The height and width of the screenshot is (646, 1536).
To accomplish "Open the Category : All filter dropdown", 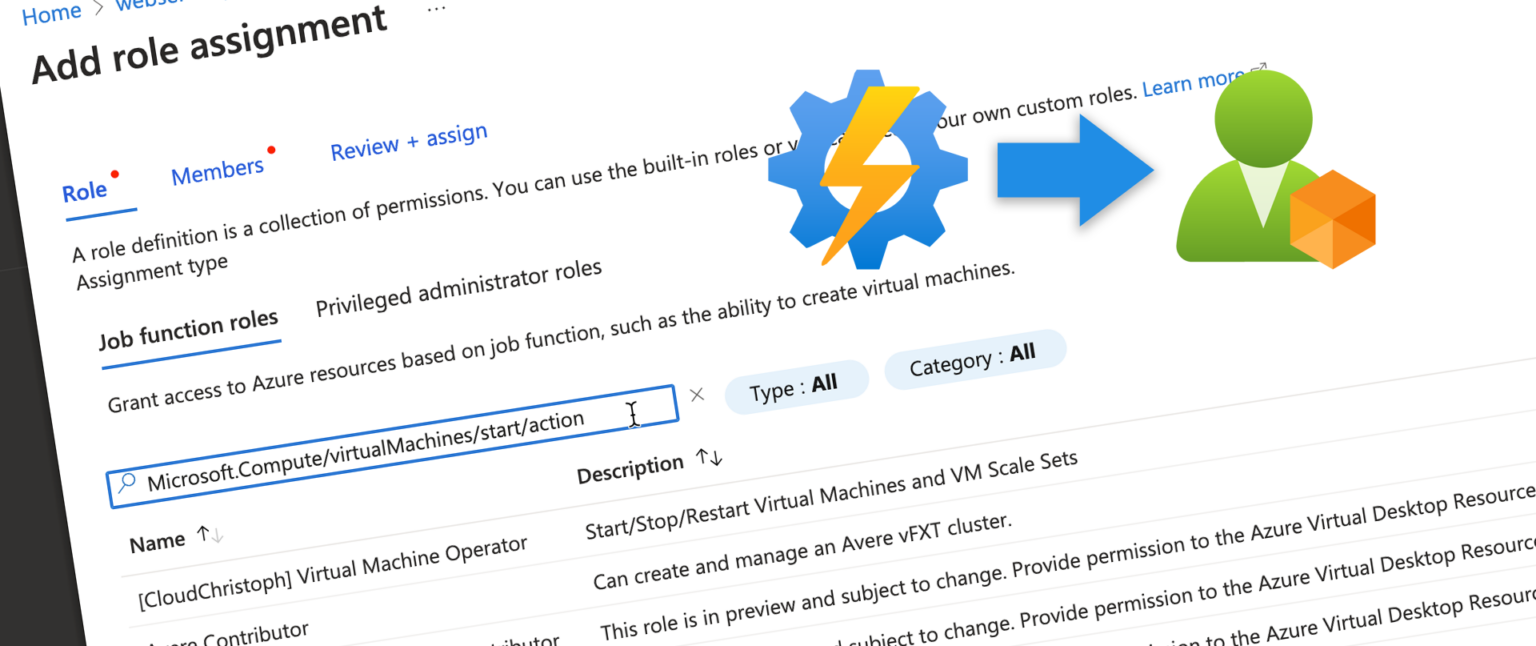I will click(x=974, y=356).
